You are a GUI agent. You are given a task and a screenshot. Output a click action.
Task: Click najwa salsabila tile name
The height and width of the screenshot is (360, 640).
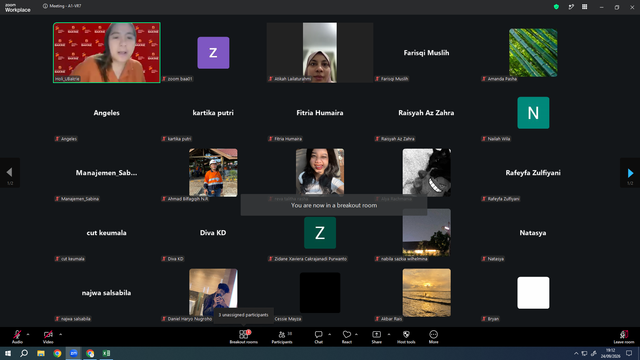pos(107,293)
